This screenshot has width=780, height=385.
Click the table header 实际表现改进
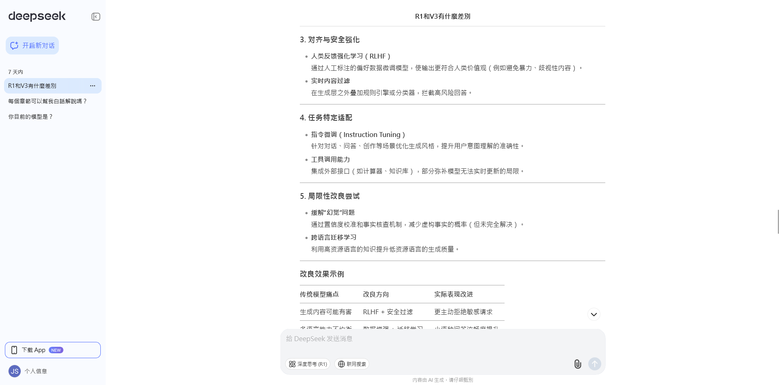tap(454, 294)
